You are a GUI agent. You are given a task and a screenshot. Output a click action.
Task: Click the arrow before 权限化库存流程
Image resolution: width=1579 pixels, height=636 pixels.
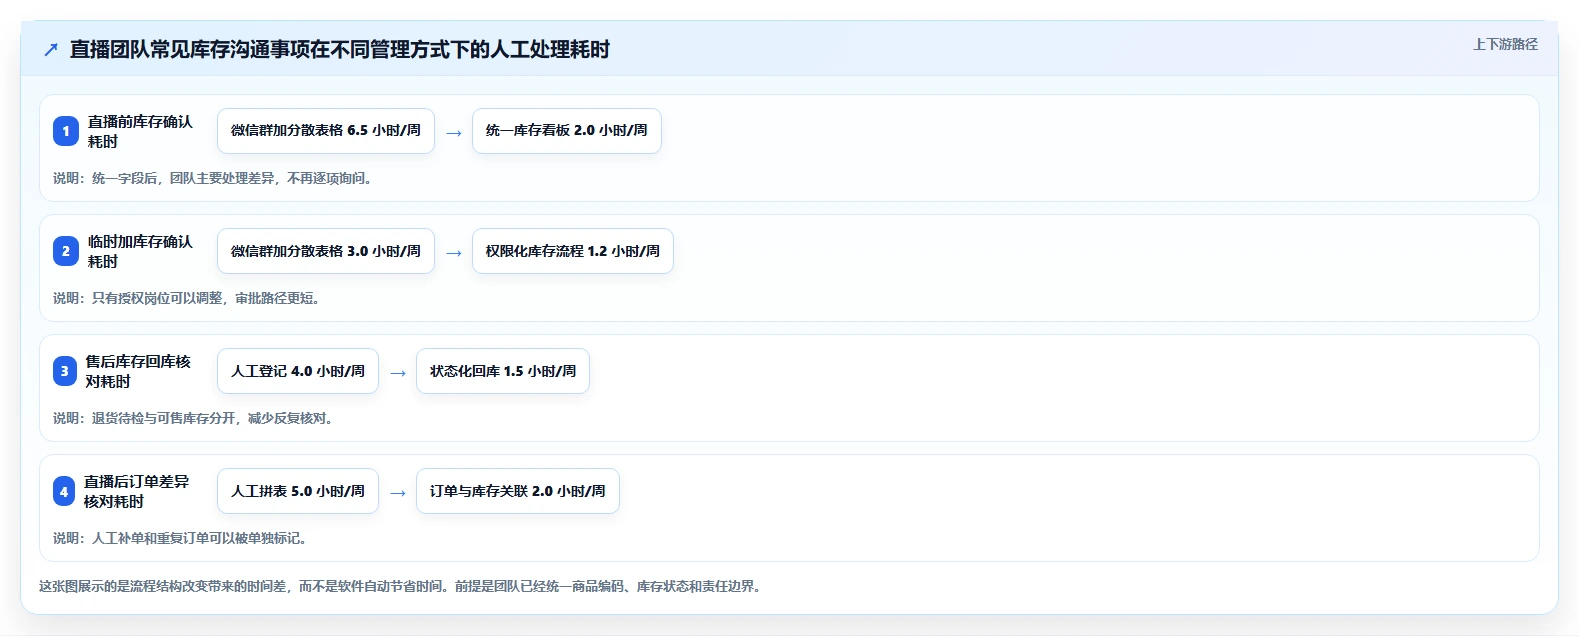pos(454,252)
